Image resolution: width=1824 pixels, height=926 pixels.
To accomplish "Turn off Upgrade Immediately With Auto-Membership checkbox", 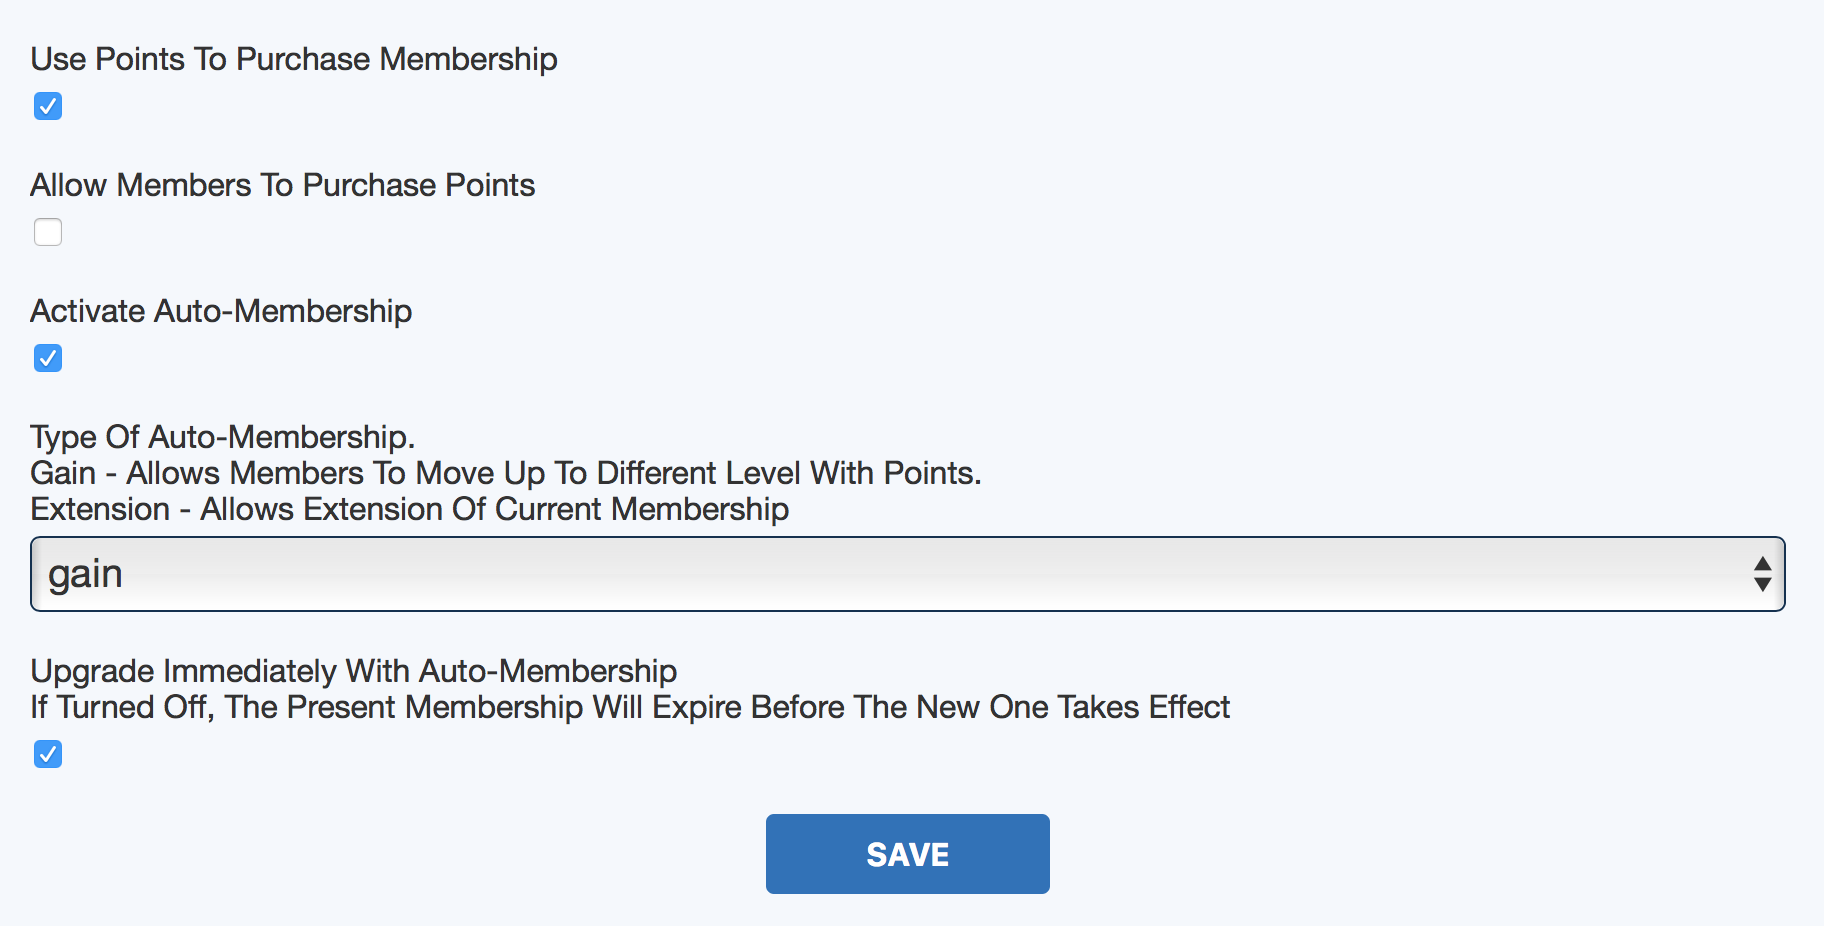I will coord(48,754).
